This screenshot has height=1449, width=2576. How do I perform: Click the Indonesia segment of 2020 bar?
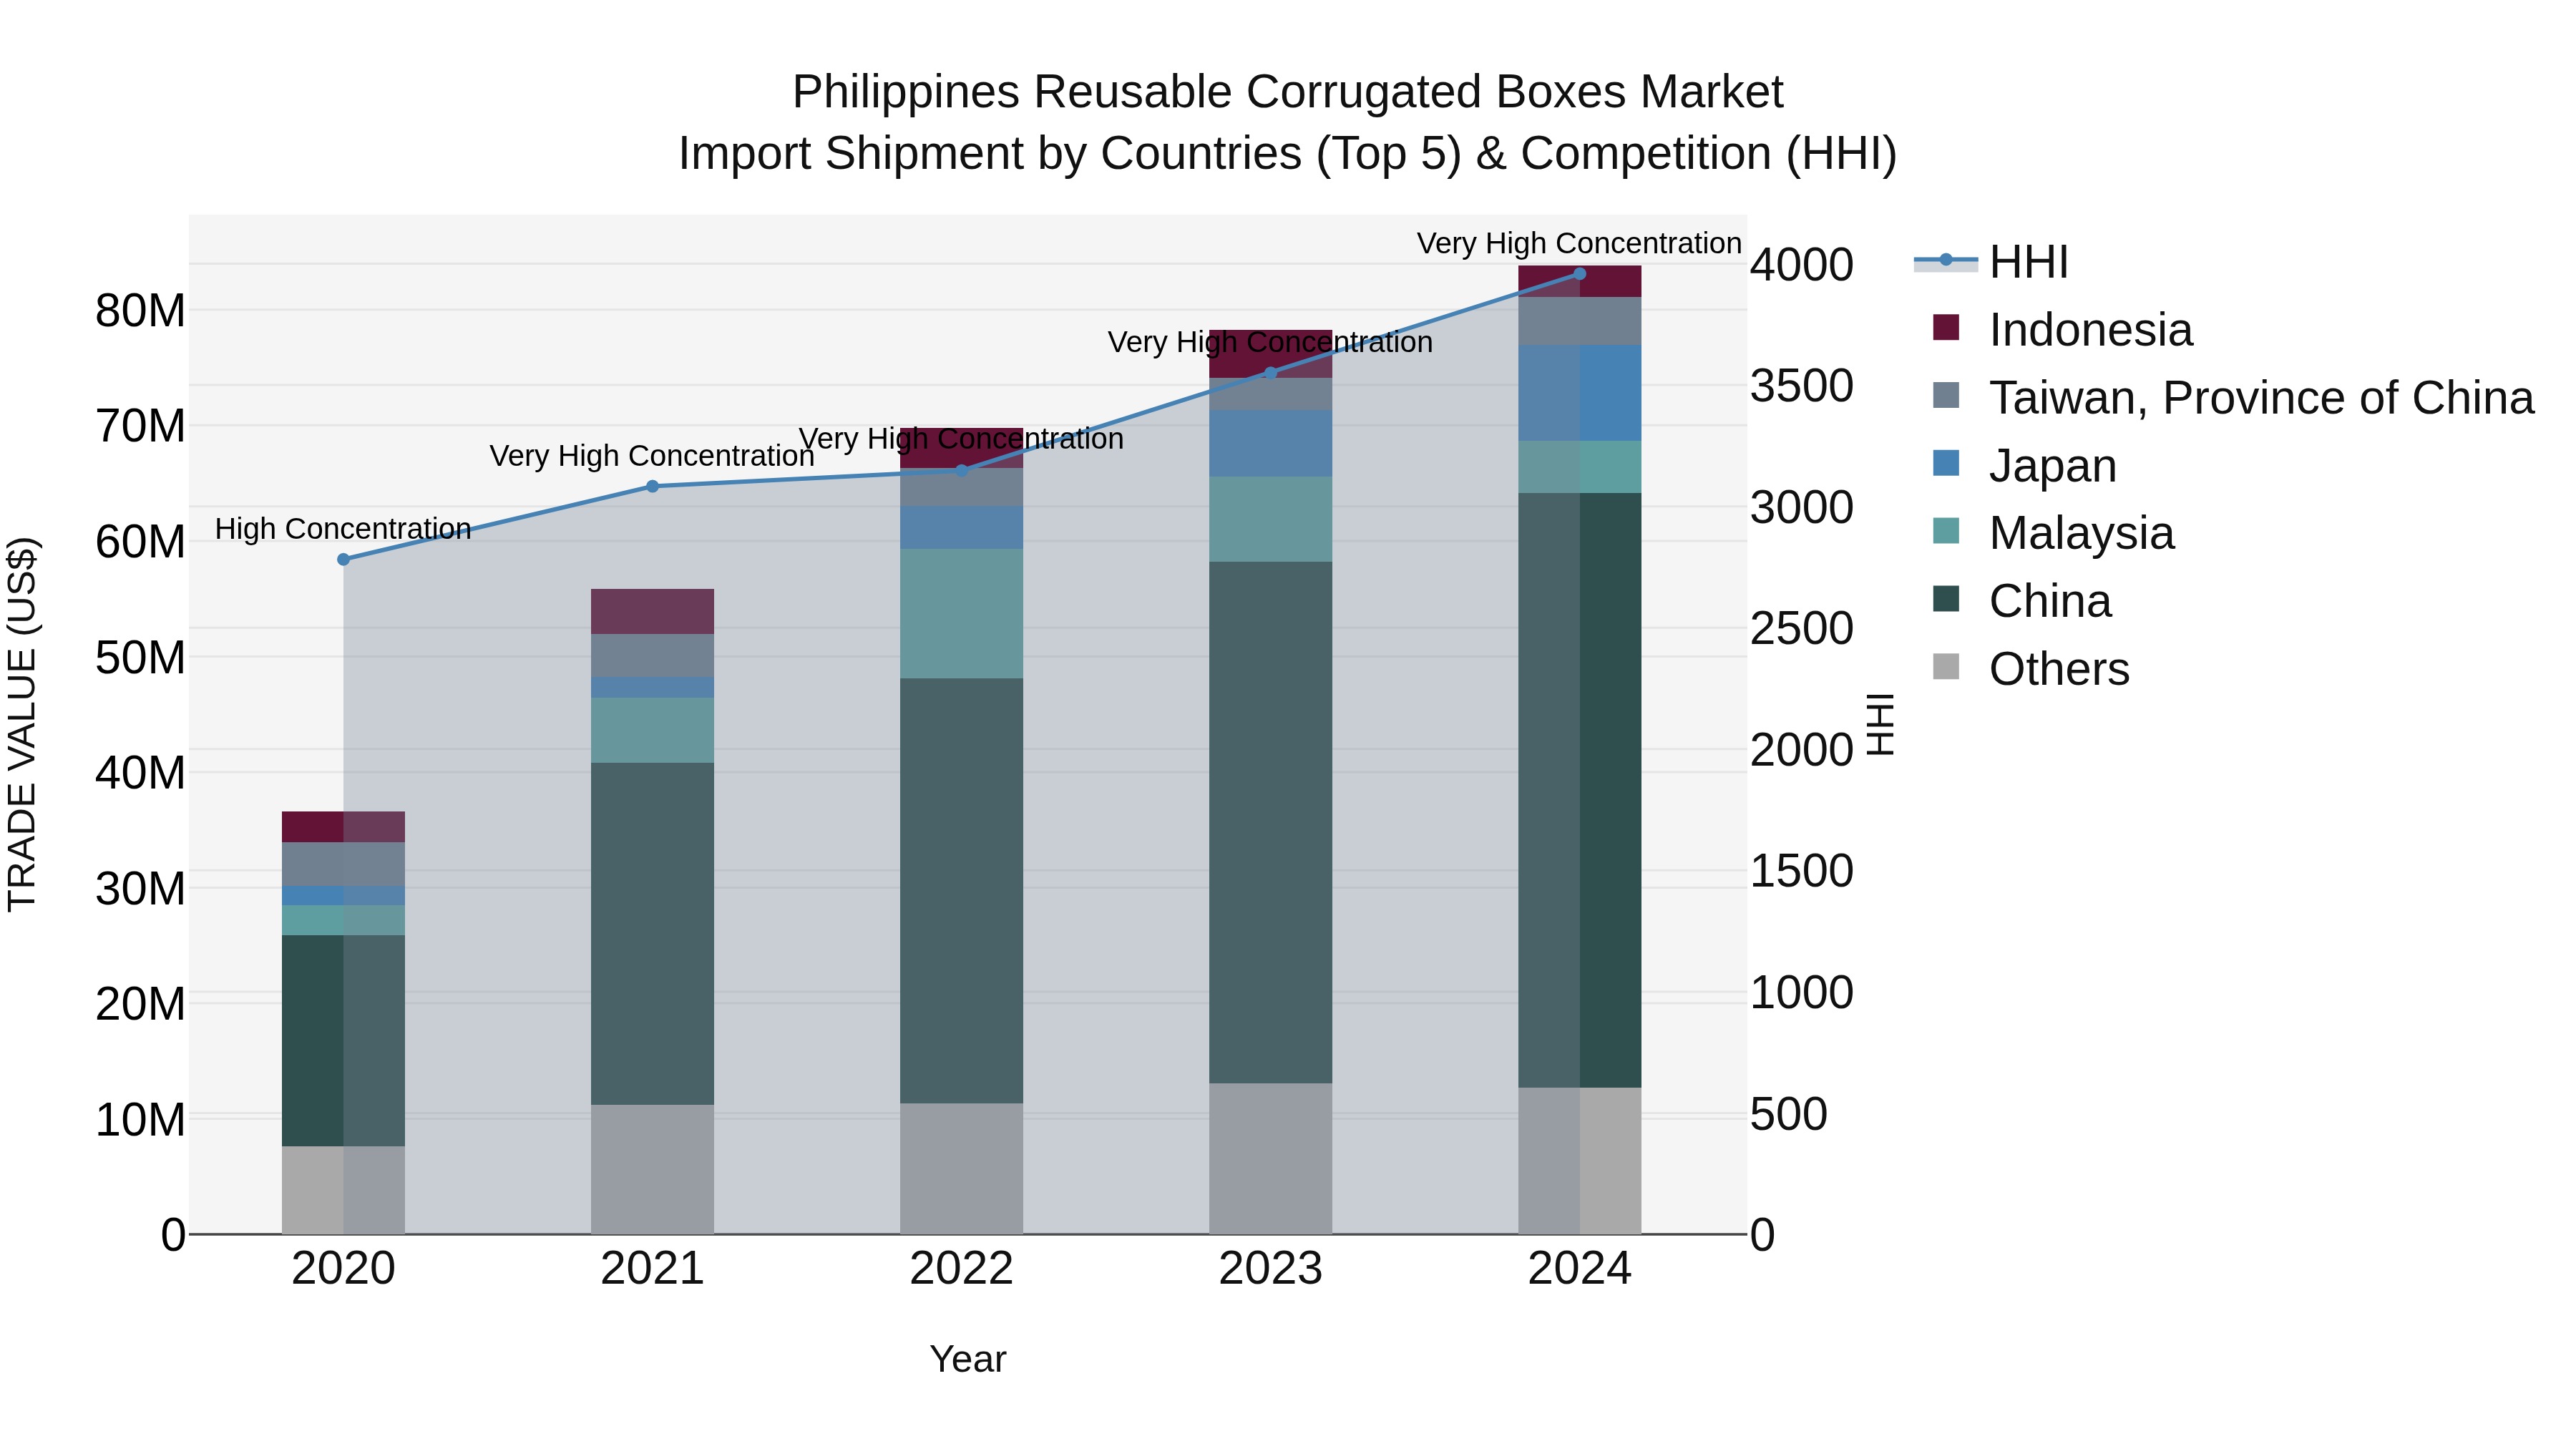click(344, 827)
